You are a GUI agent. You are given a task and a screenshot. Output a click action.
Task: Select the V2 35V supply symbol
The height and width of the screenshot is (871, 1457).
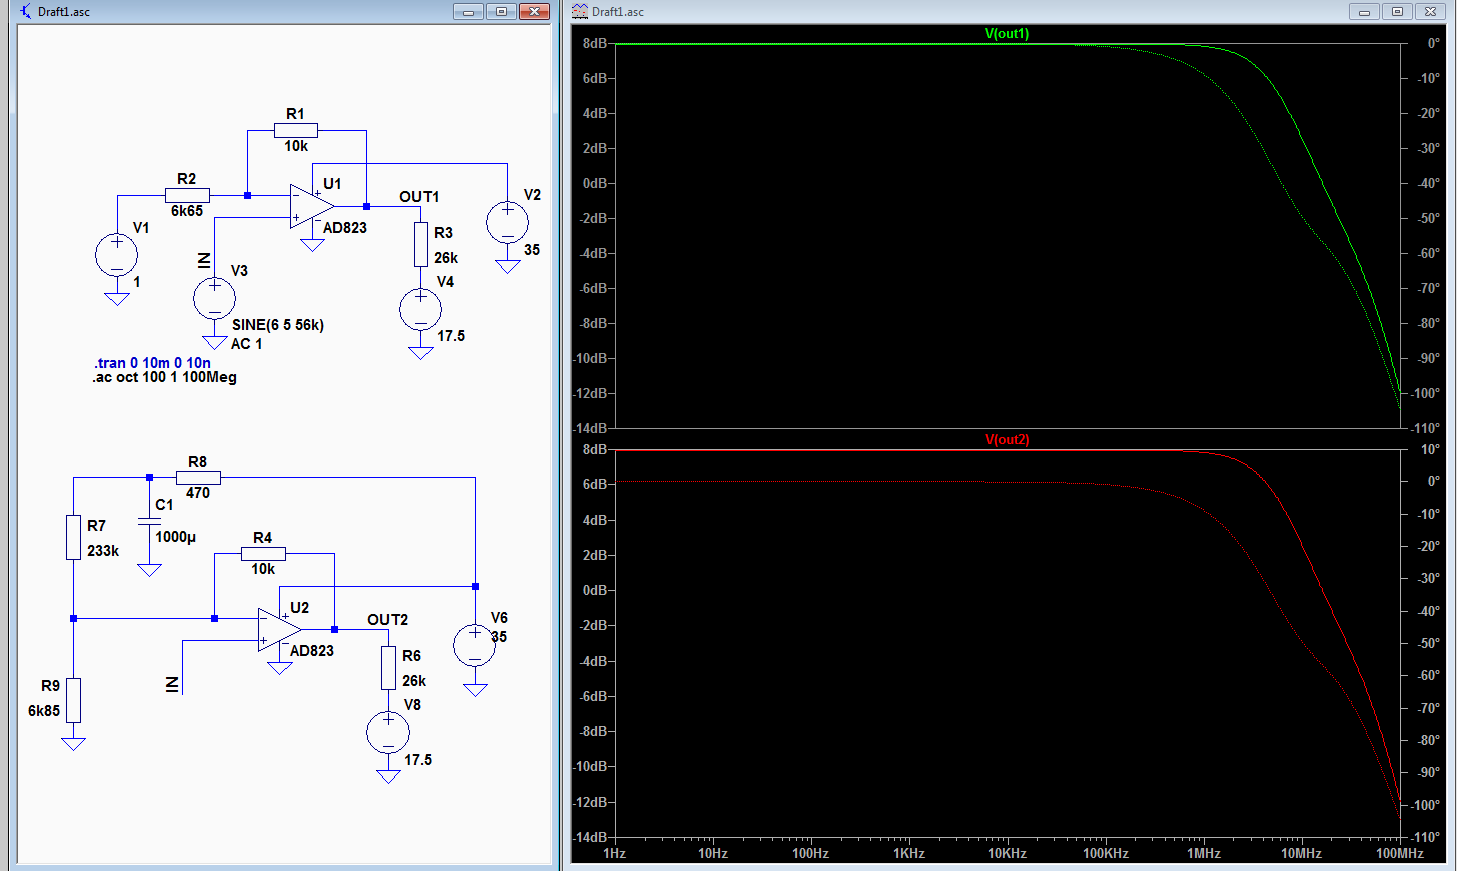[507, 222]
